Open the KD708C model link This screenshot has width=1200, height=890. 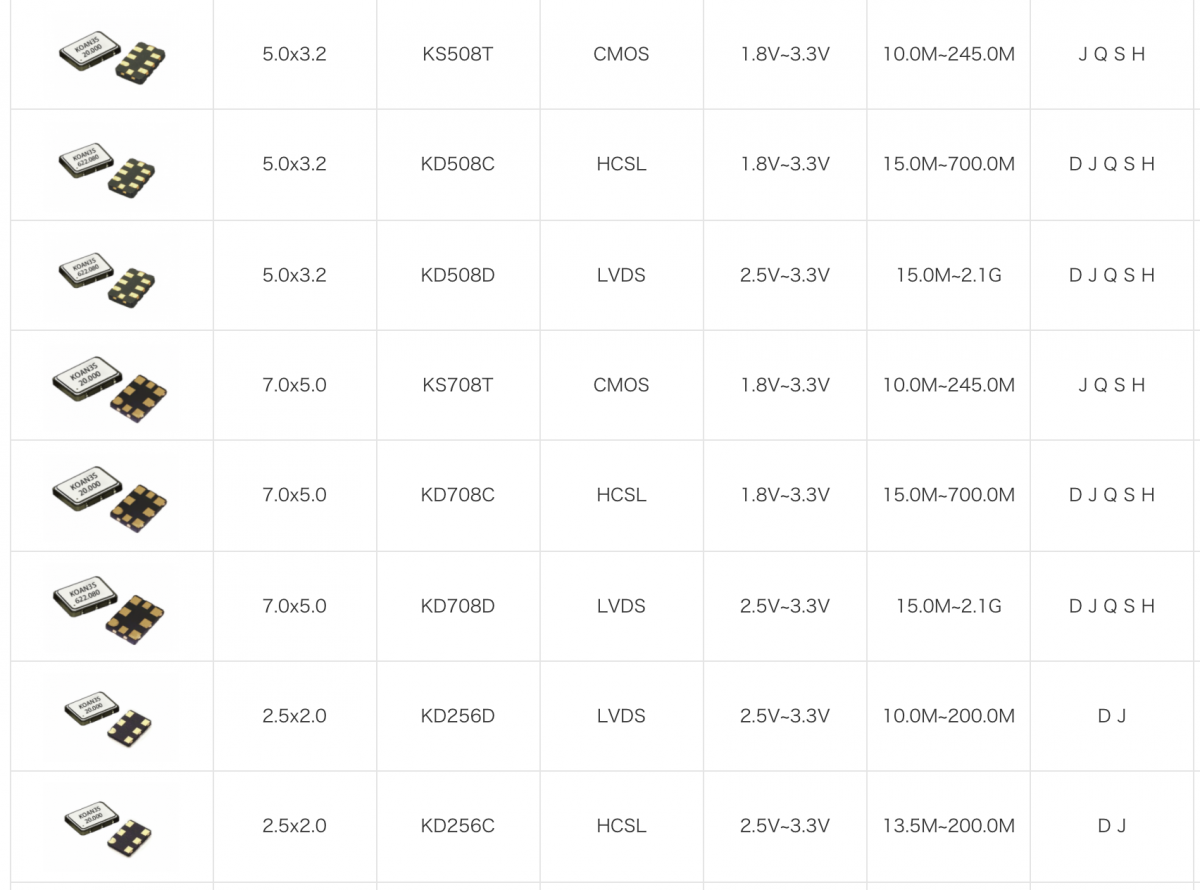457,495
